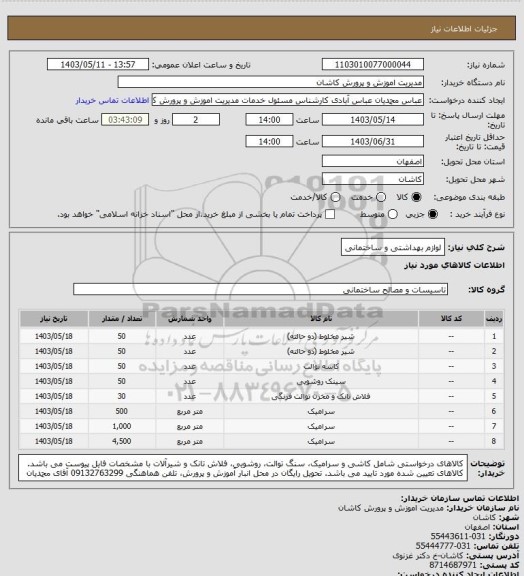Click the سرامیک item in row 6
The image size is (524, 576).
tap(321, 412)
